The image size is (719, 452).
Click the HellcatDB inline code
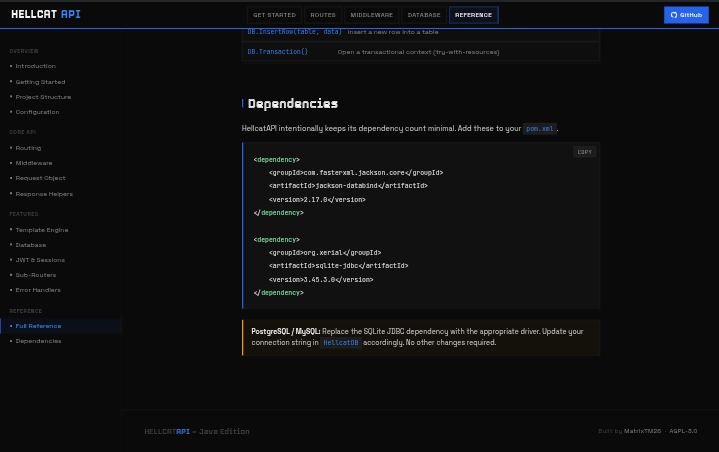coord(341,343)
